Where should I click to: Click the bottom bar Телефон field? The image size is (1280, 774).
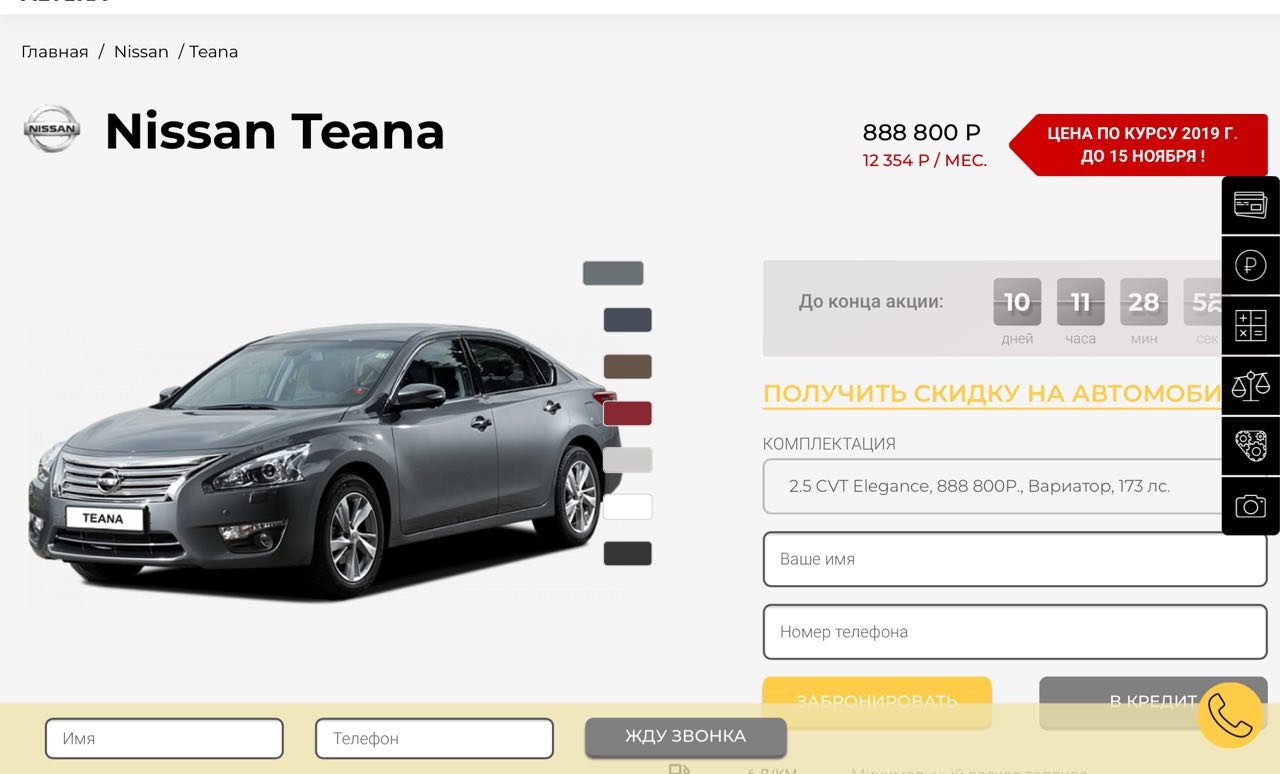click(x=434, y=739)
